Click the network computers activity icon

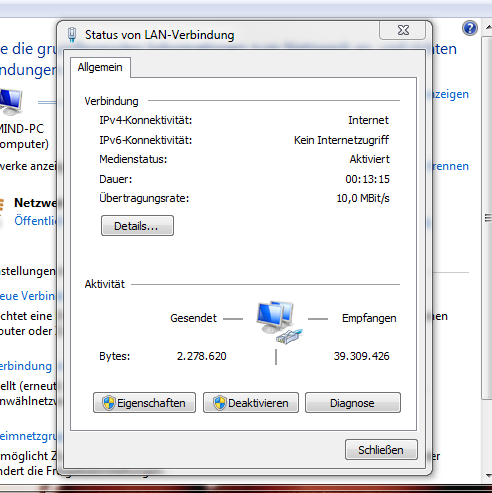279,322
